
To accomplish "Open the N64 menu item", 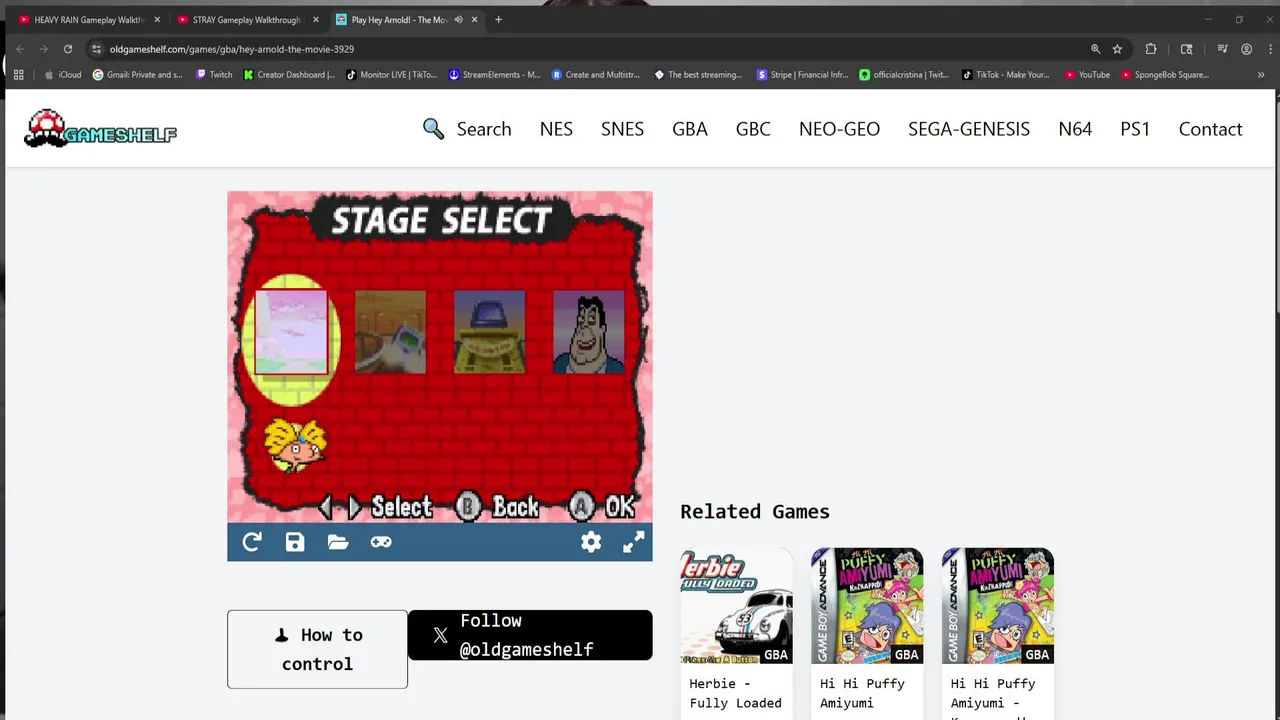I will coord(1075,129).
